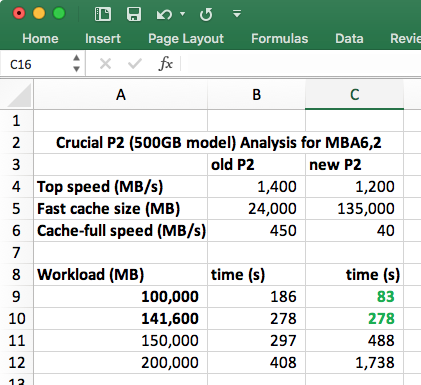Go to the Formulas ribbon tab

280,39
